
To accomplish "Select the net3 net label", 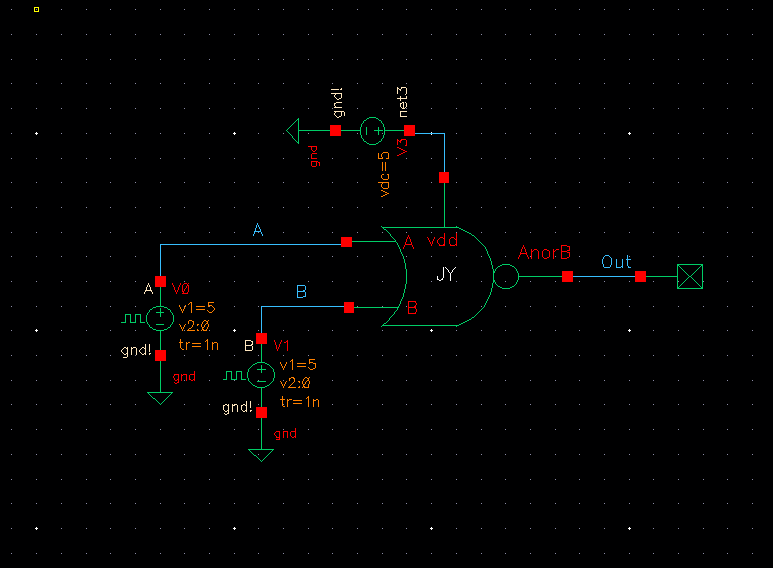I will tap(403, 102).
